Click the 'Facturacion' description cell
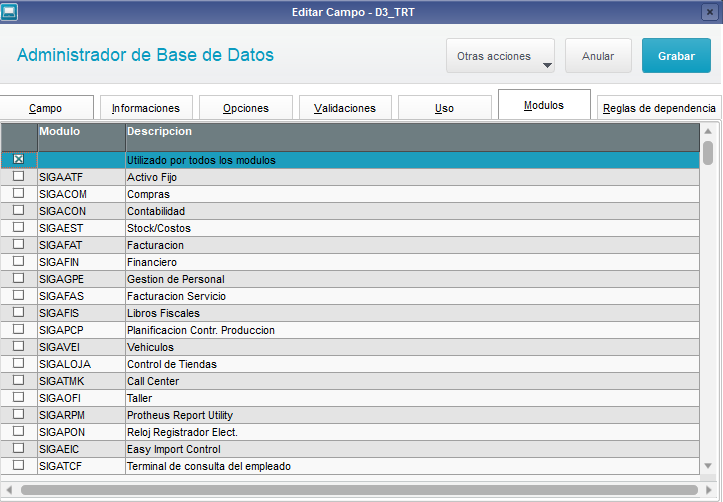This screenshot has width=723, height=502. click(x=413, y=245)
